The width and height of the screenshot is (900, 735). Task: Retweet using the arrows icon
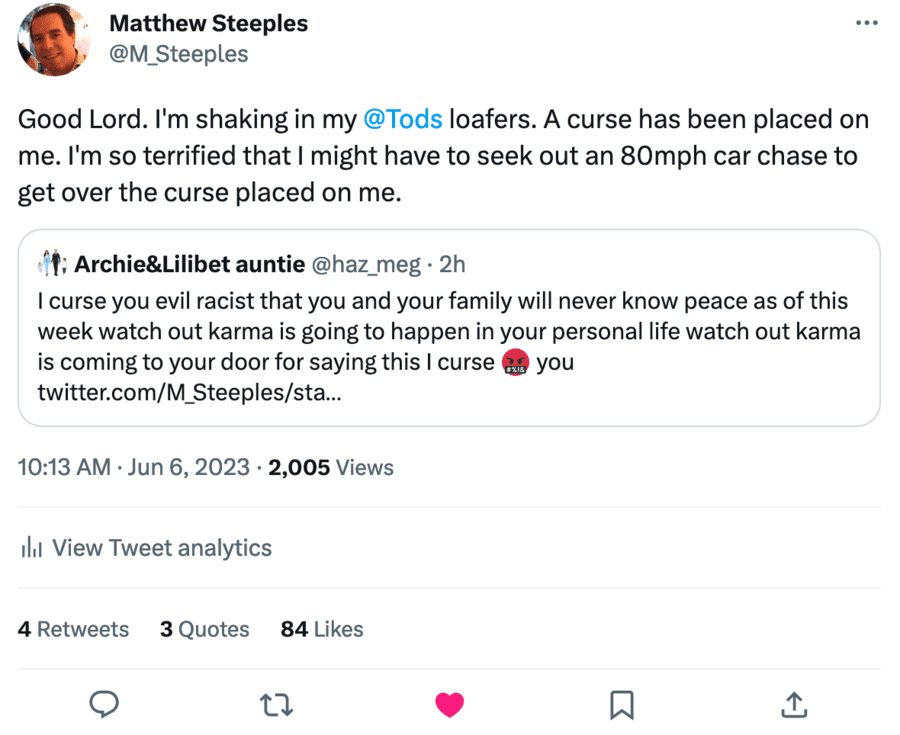coord(276,705)
